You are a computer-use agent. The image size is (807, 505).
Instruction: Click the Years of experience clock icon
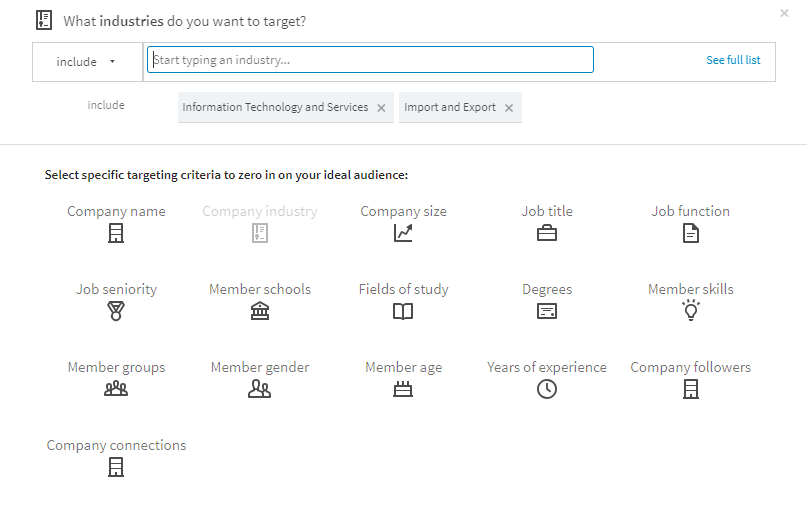click(547, 389)
